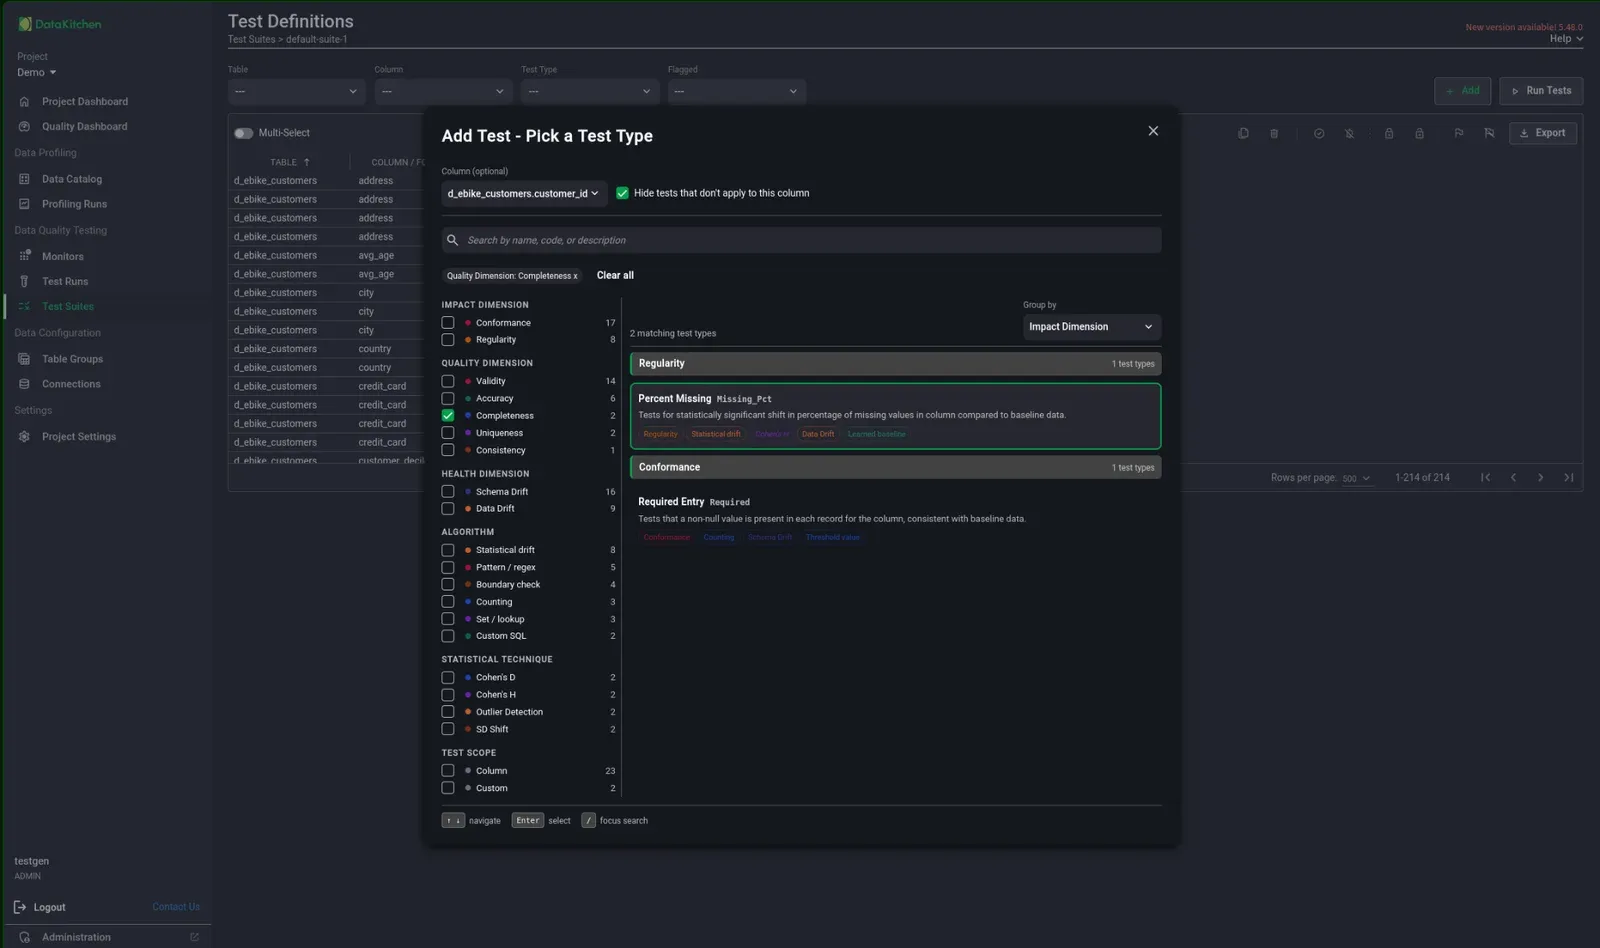Click the delete trash toolbar icon
1600x948 pixels.
1274,133
